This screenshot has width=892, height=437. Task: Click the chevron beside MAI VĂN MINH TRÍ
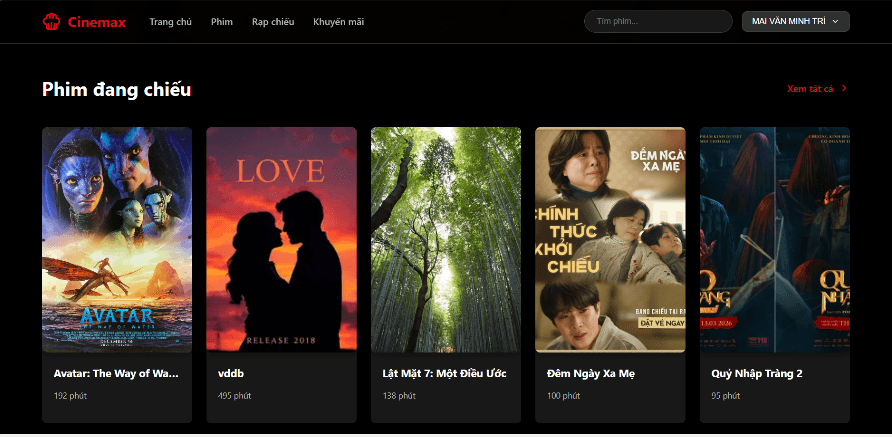pos(835,21)
